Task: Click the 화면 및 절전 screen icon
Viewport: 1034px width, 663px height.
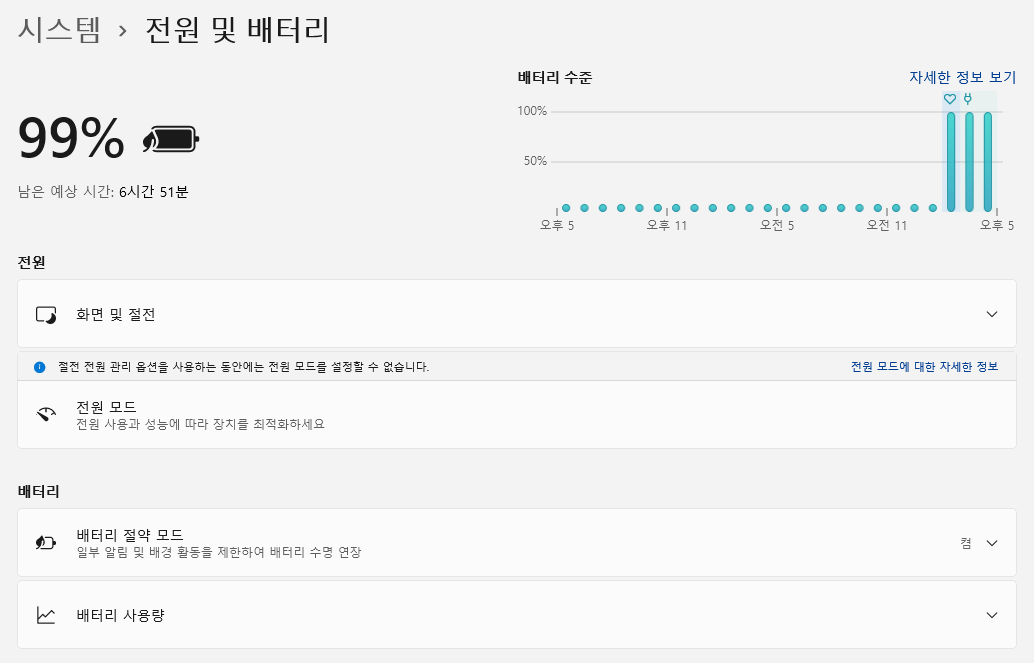Action: [46, 313]
